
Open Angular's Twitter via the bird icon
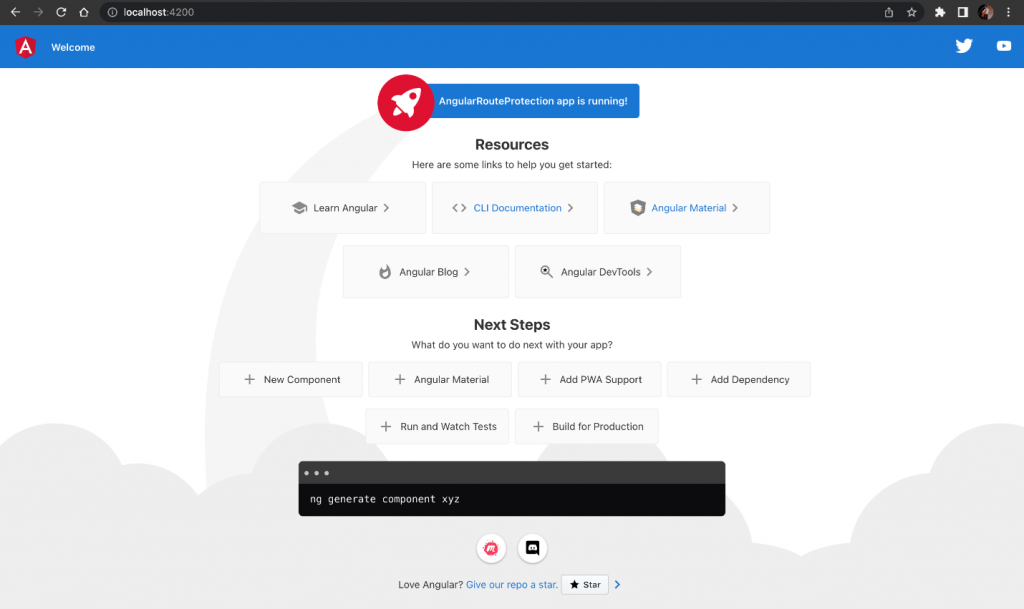tap(963, 46)
